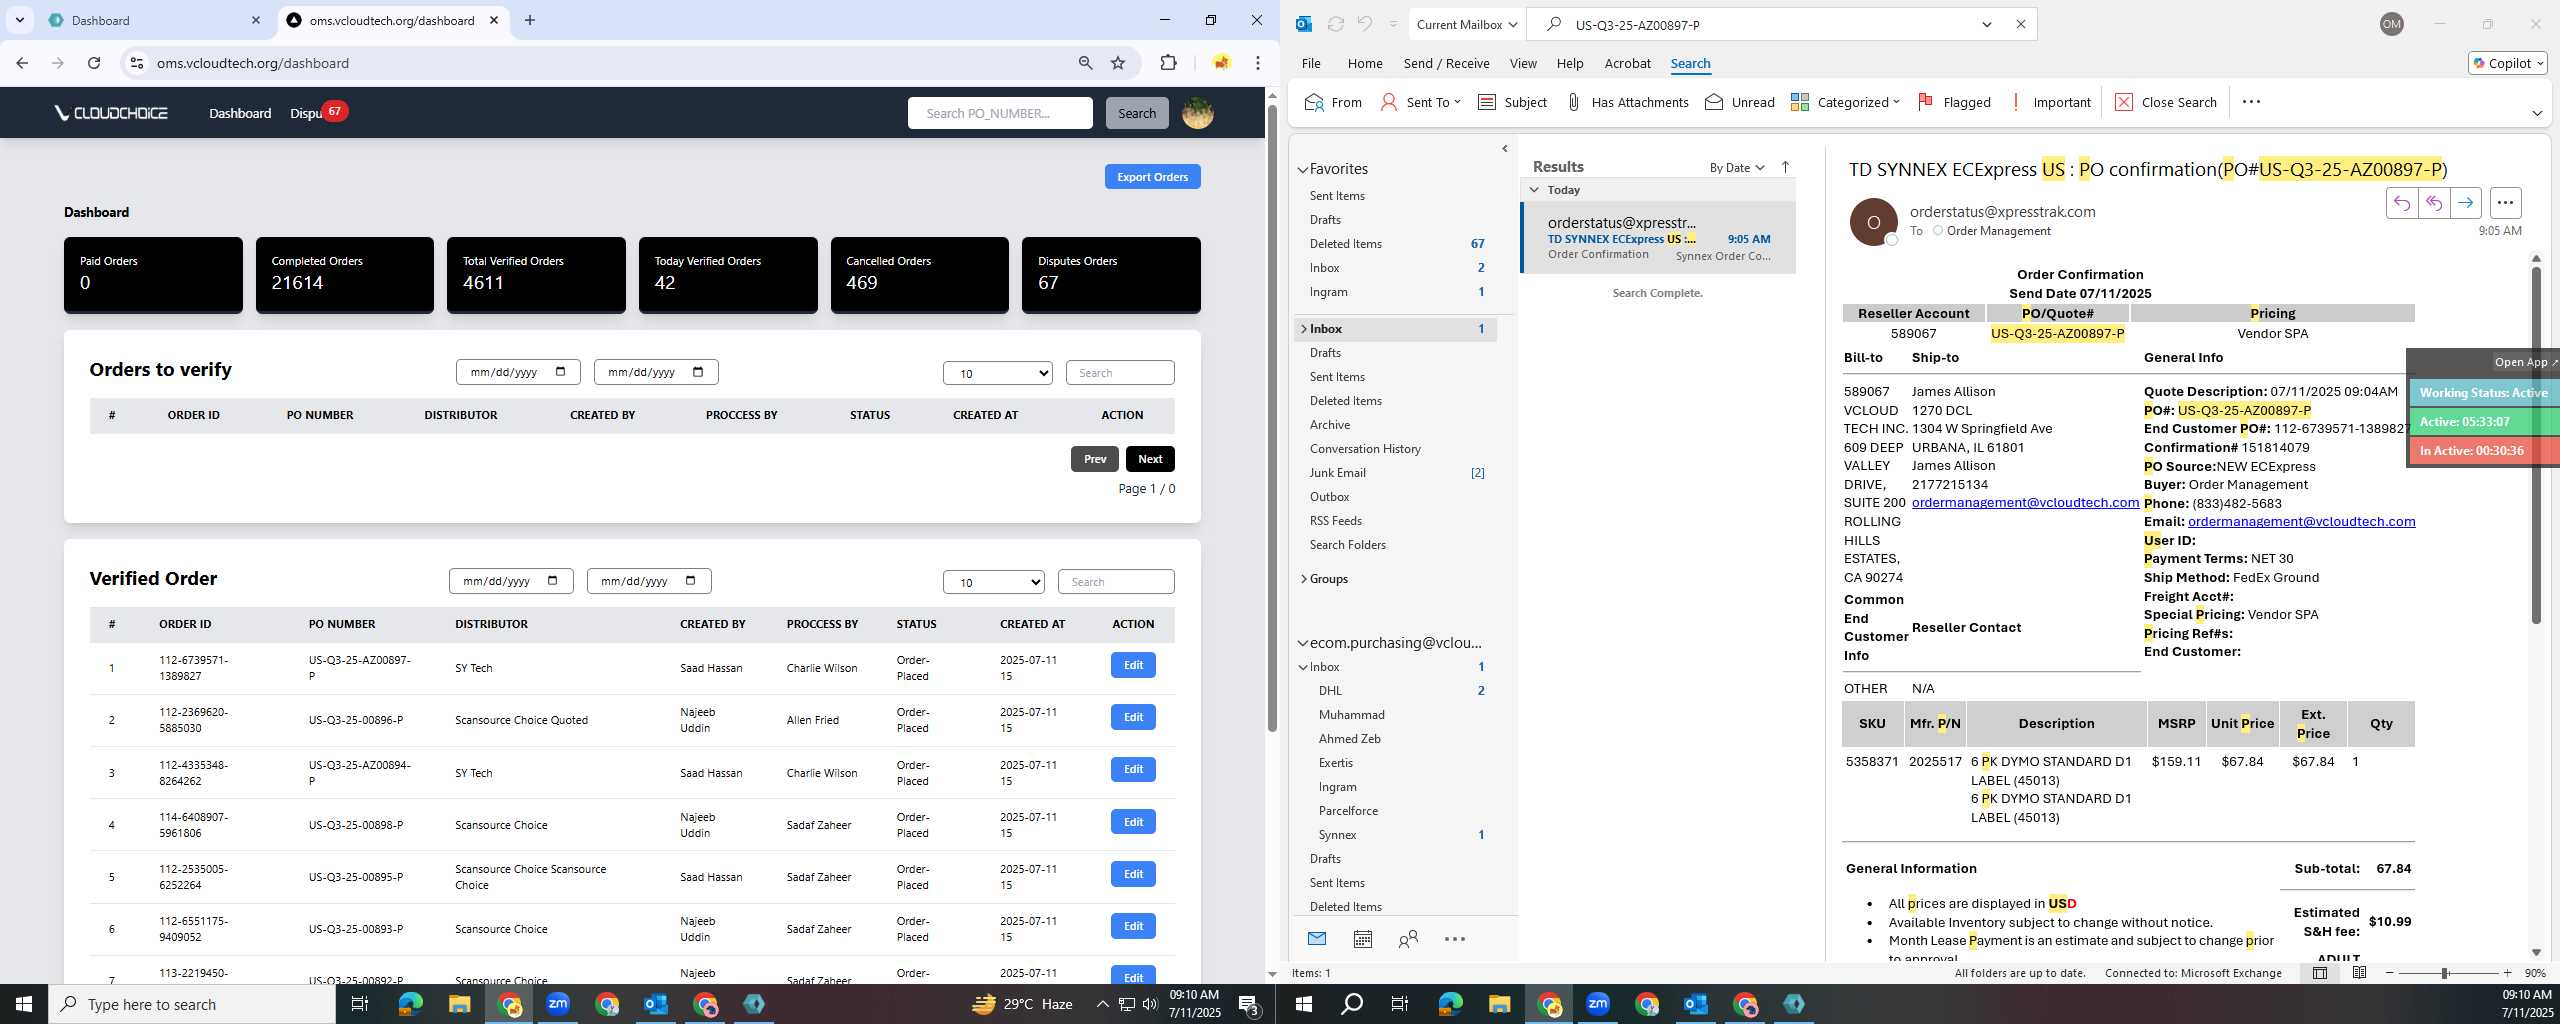Viewport: 2560px width, 1024px height.
Task: Open Chrome three-dot menu
Action: pos(1258,63)
